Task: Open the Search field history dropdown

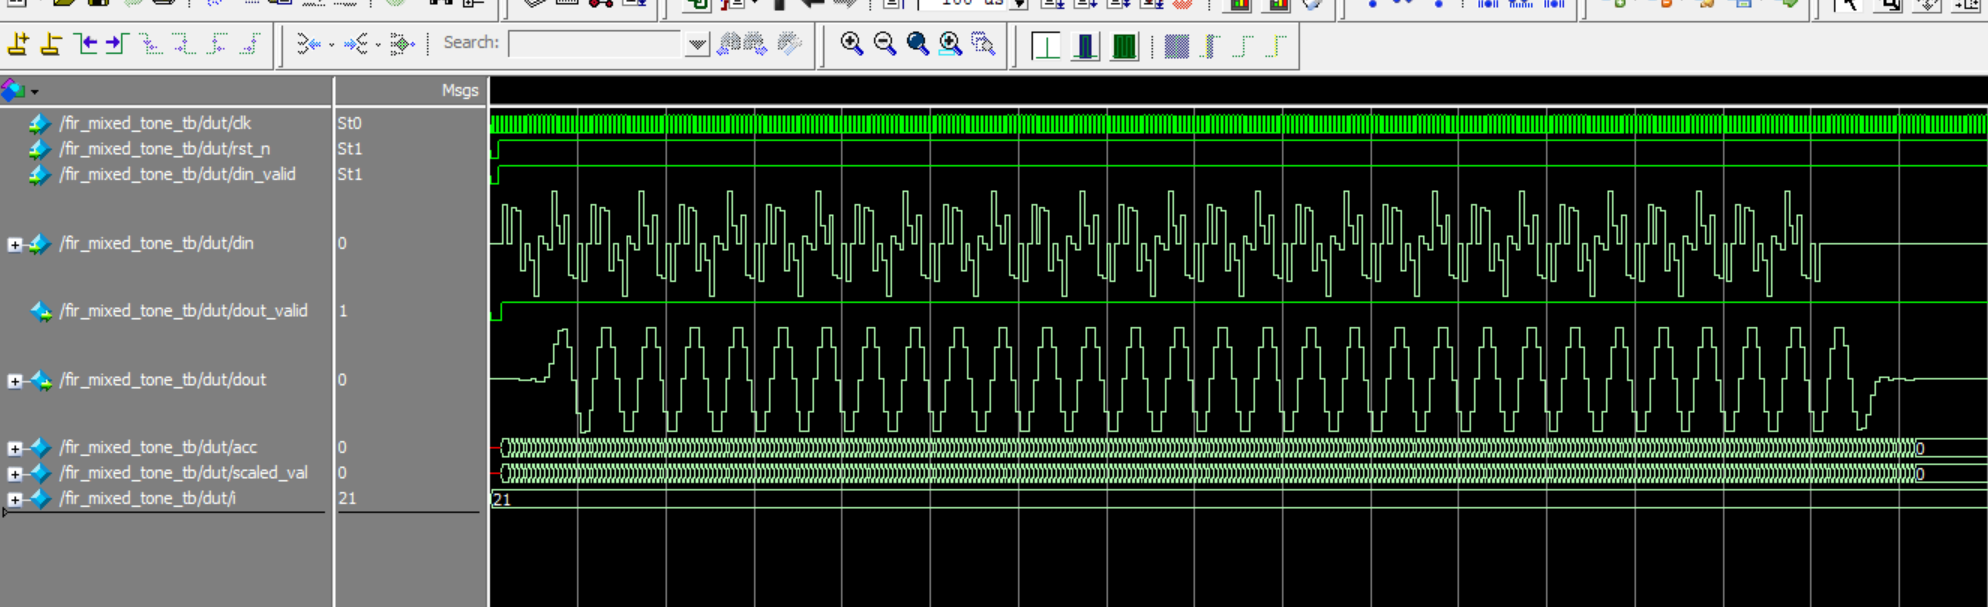Action: pos(697,44)
